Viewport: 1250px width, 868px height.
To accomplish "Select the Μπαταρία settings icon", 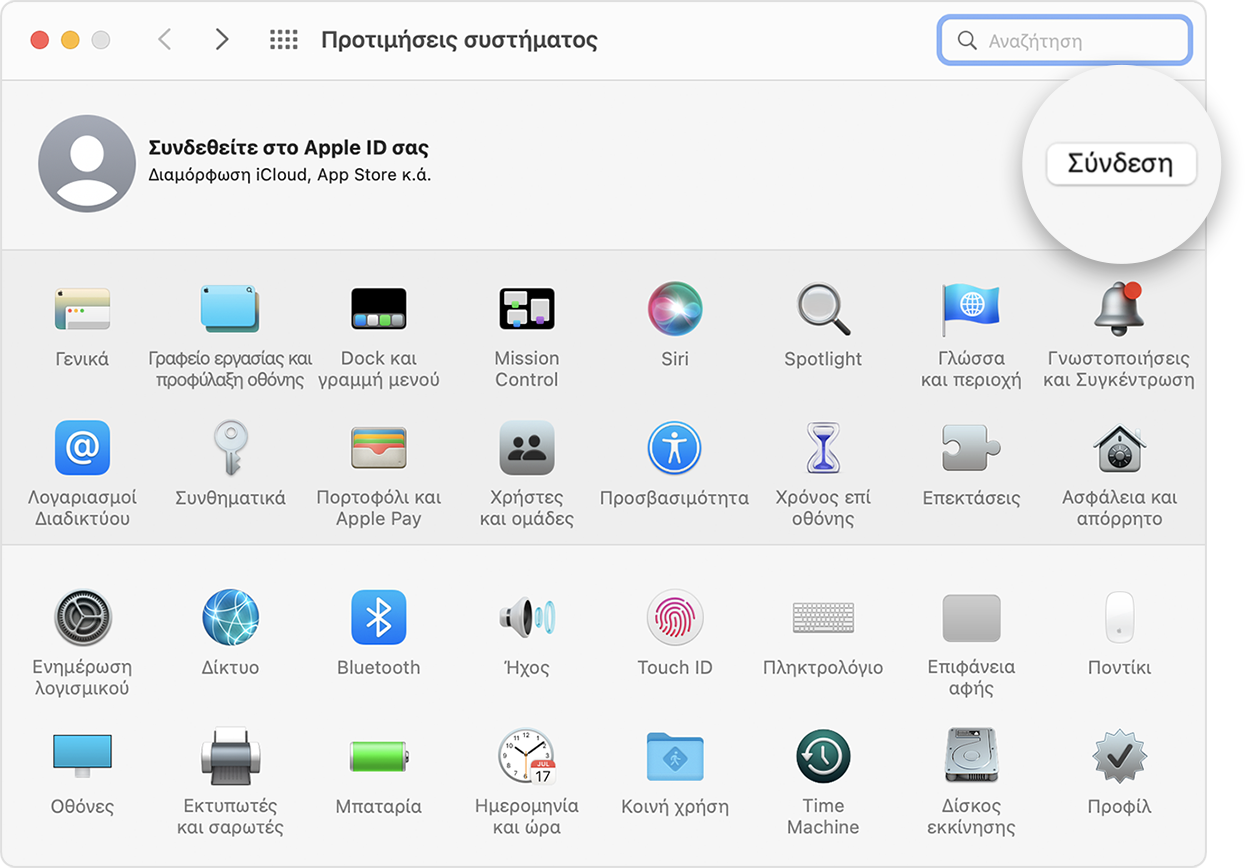I will click(x=379, y=756).
